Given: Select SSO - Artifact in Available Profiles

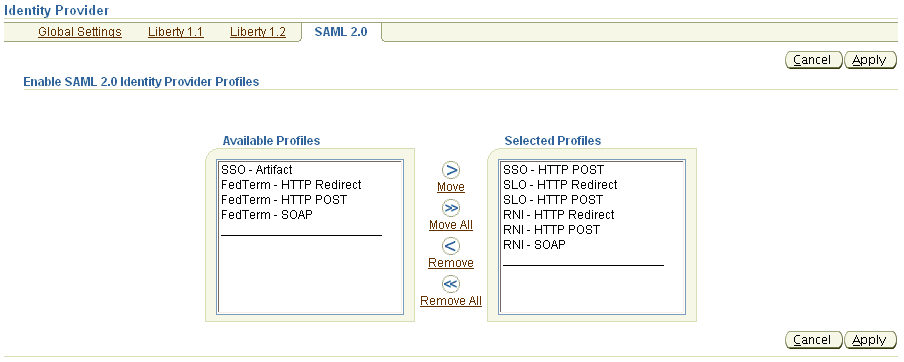Looking at the screenshot, I should [x=257, y=170].
